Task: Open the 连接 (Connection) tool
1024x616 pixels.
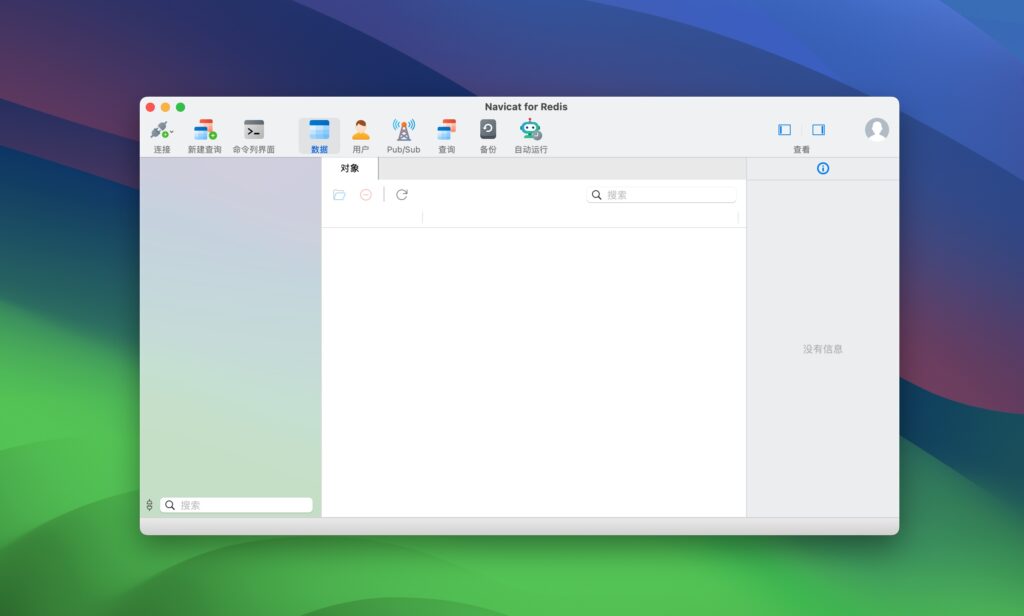Action: coord(160,130)
